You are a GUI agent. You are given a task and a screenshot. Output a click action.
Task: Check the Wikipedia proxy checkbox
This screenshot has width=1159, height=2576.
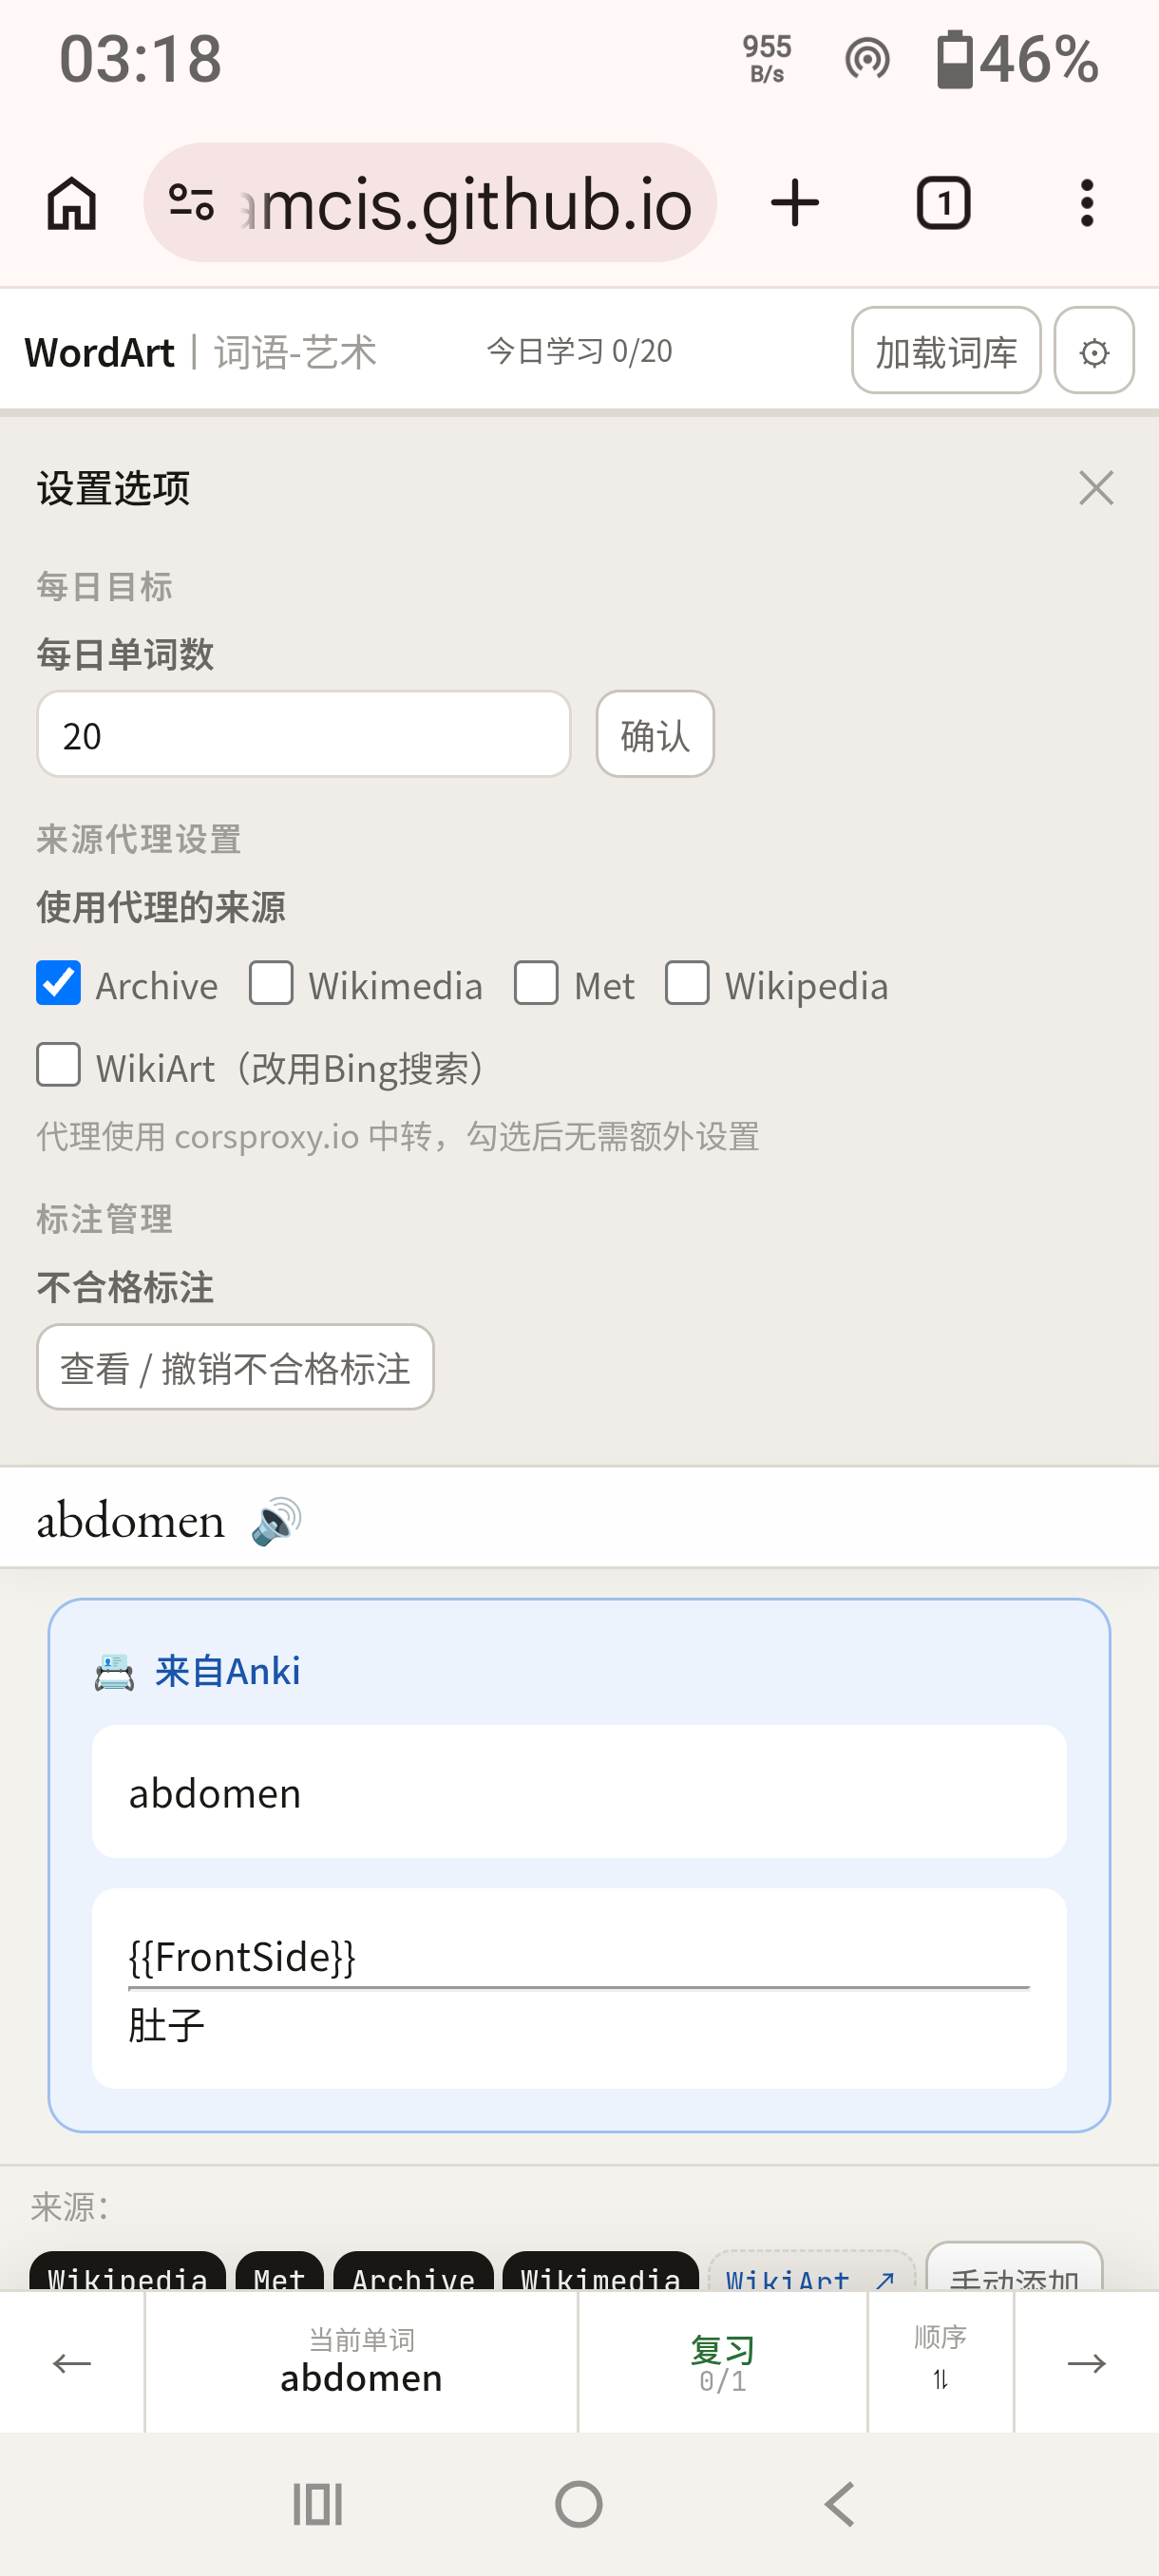687,983
